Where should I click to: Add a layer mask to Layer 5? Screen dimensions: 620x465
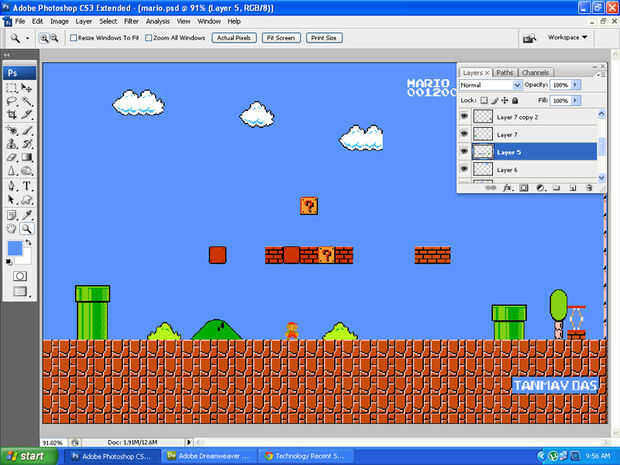(x=524, y=188)
